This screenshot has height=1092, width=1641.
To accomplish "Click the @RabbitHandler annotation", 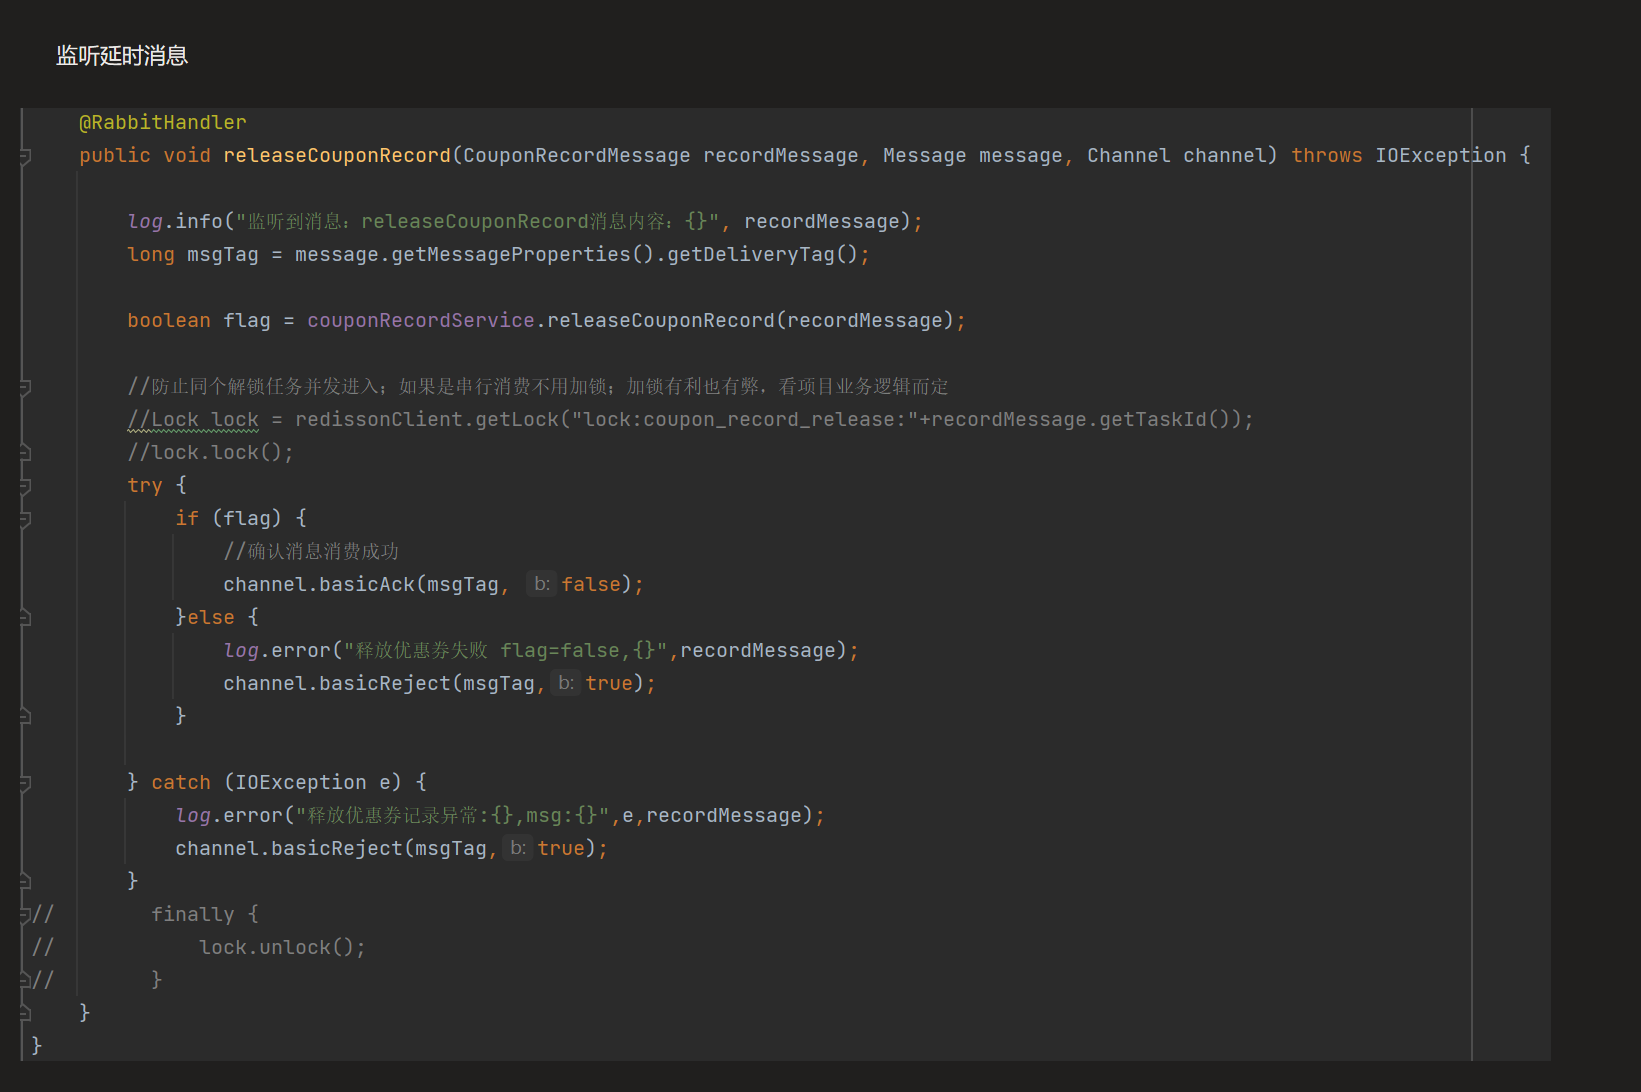I will click(163, 123).
